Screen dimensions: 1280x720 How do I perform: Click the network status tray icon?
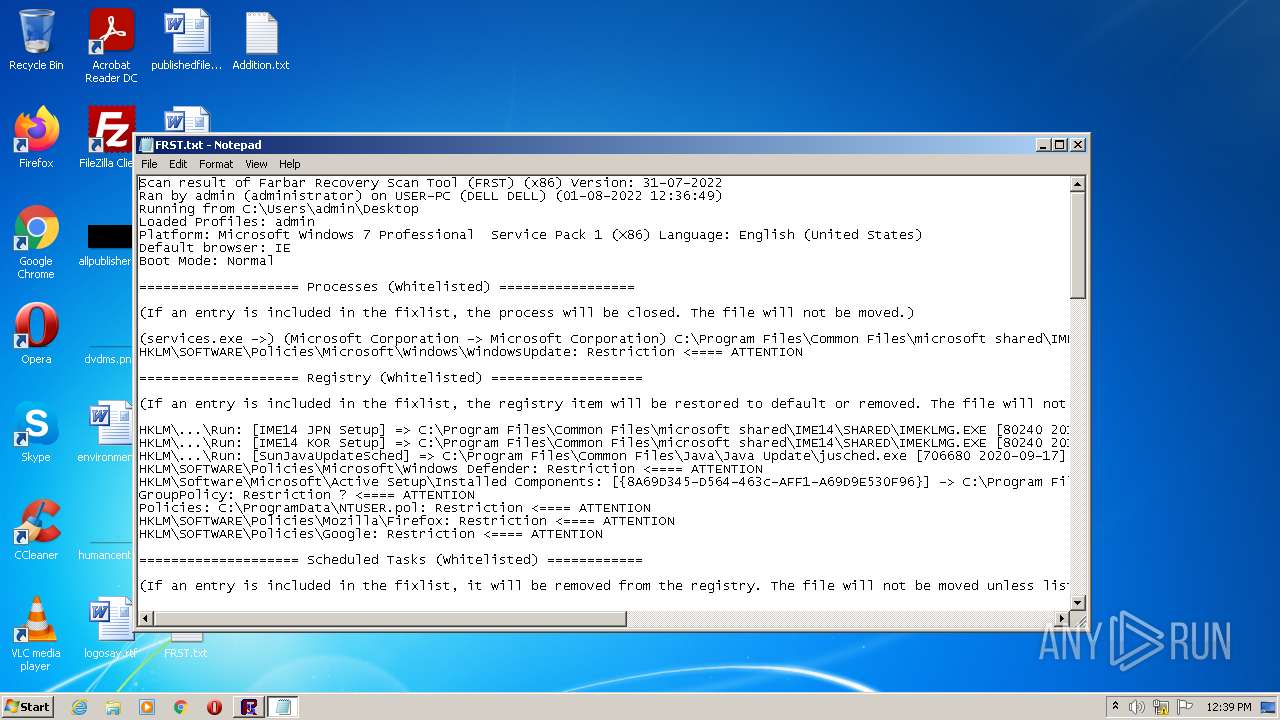[x=1161, y=707]
